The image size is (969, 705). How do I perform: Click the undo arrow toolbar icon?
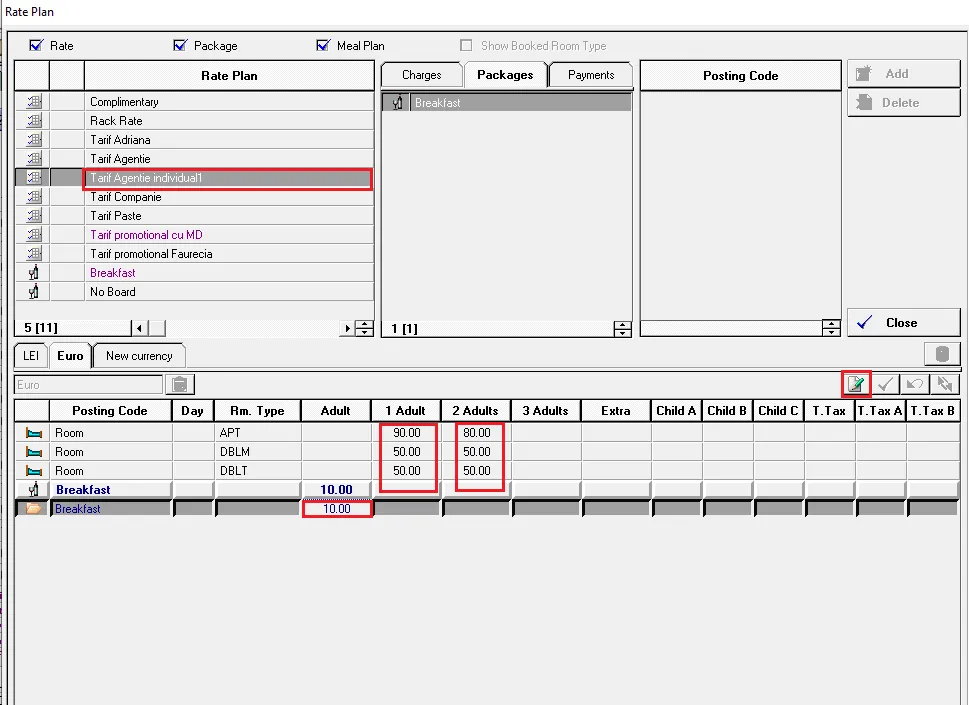915,384
